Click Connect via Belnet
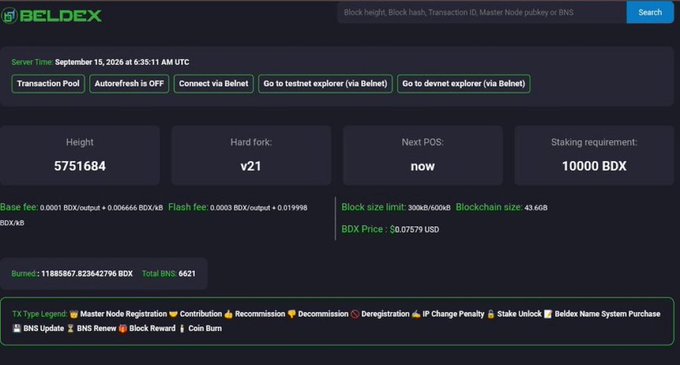The height and width of the screenshot is (365, 680). click(x=214, y=84)
